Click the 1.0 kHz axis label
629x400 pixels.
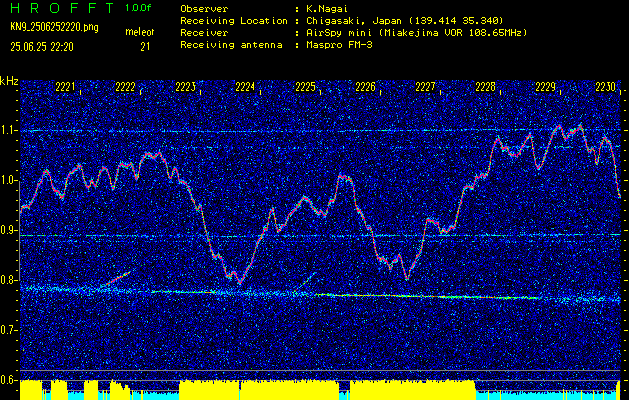coord(8,180)
